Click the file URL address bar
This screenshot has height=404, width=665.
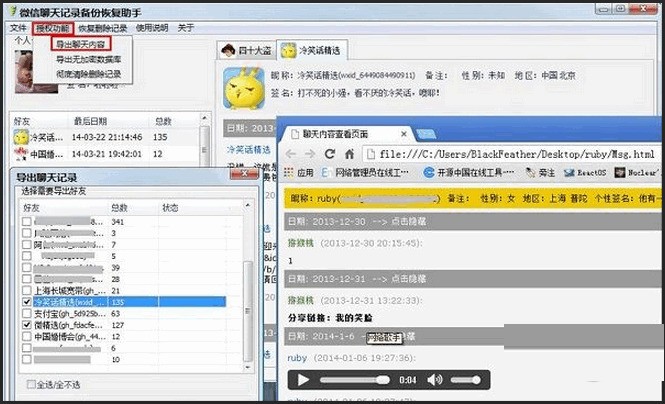[513, 154]
